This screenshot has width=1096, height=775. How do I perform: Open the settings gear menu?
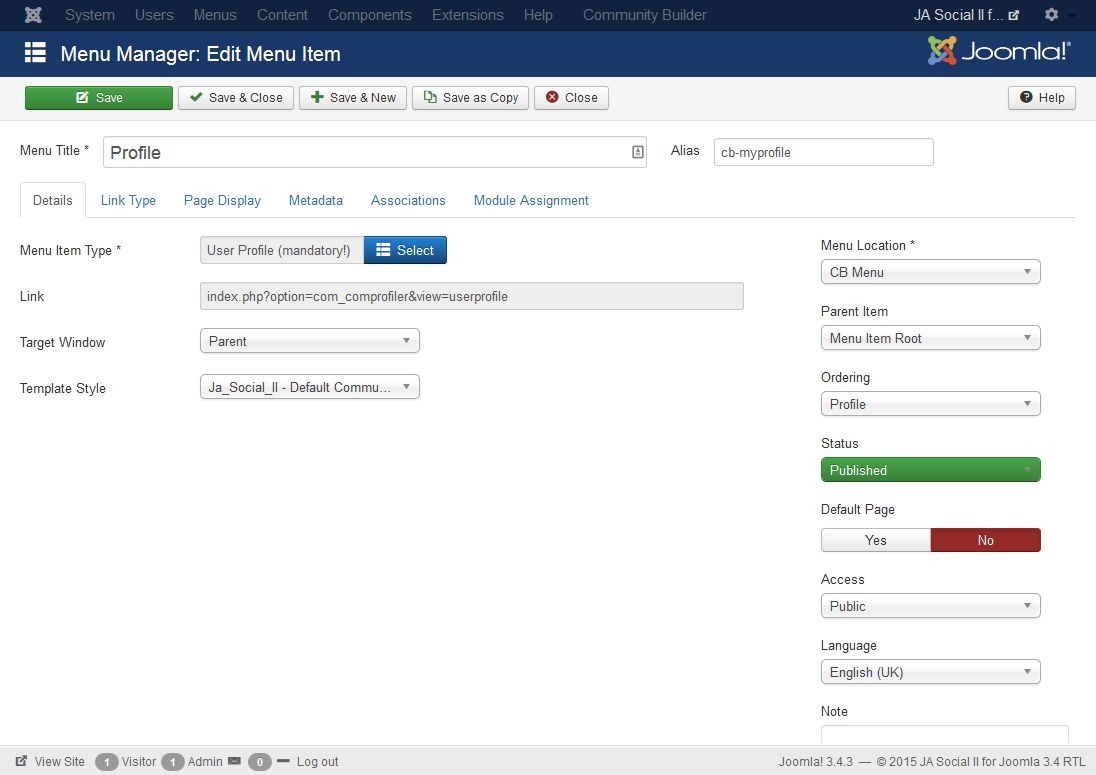coord(1051,15)
